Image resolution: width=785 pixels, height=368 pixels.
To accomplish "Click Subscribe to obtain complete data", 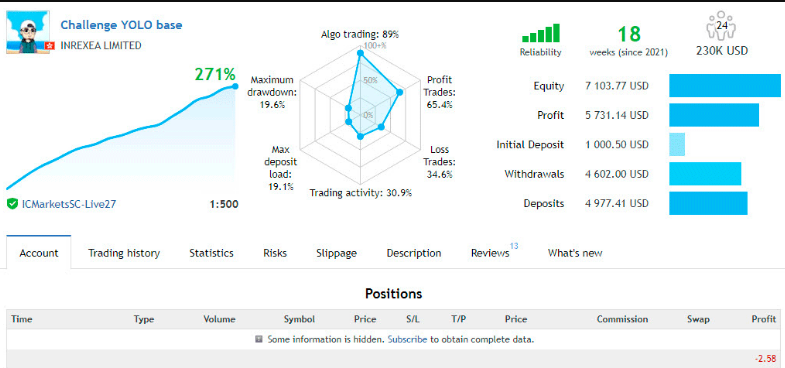I will (408, 339).
